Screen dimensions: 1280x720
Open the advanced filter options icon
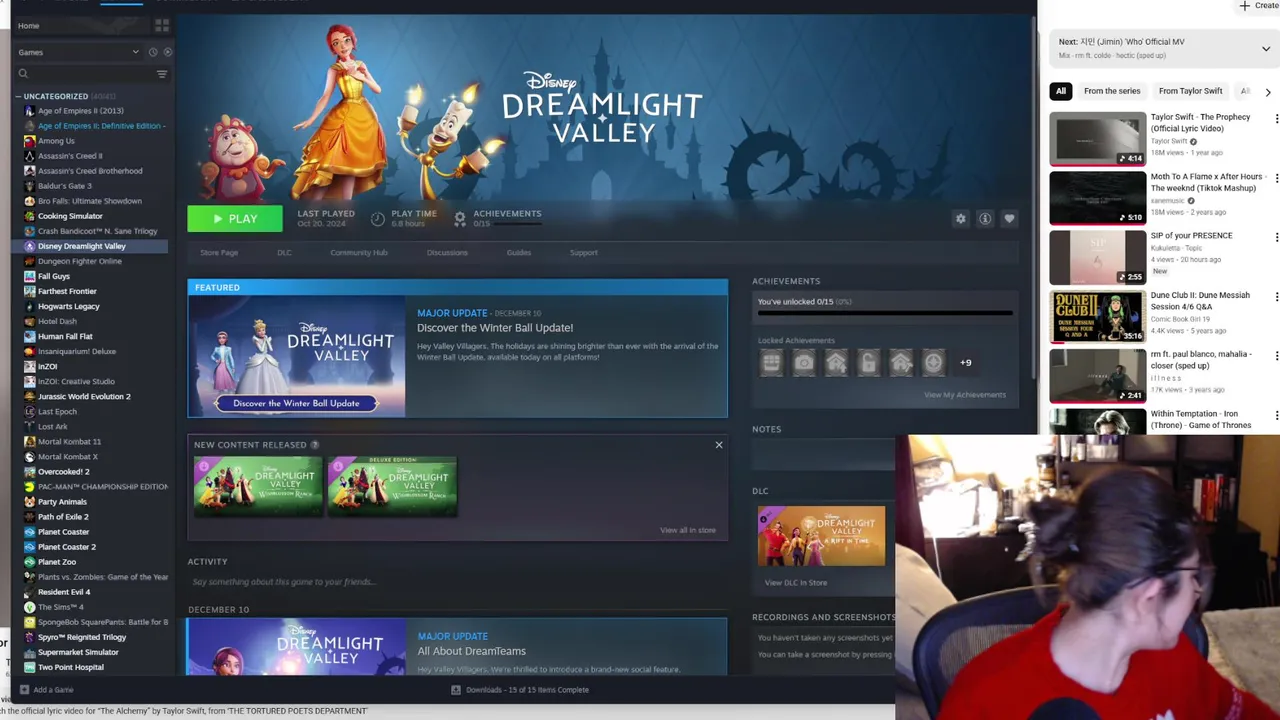pyautogui.click(x=162, y=74)
